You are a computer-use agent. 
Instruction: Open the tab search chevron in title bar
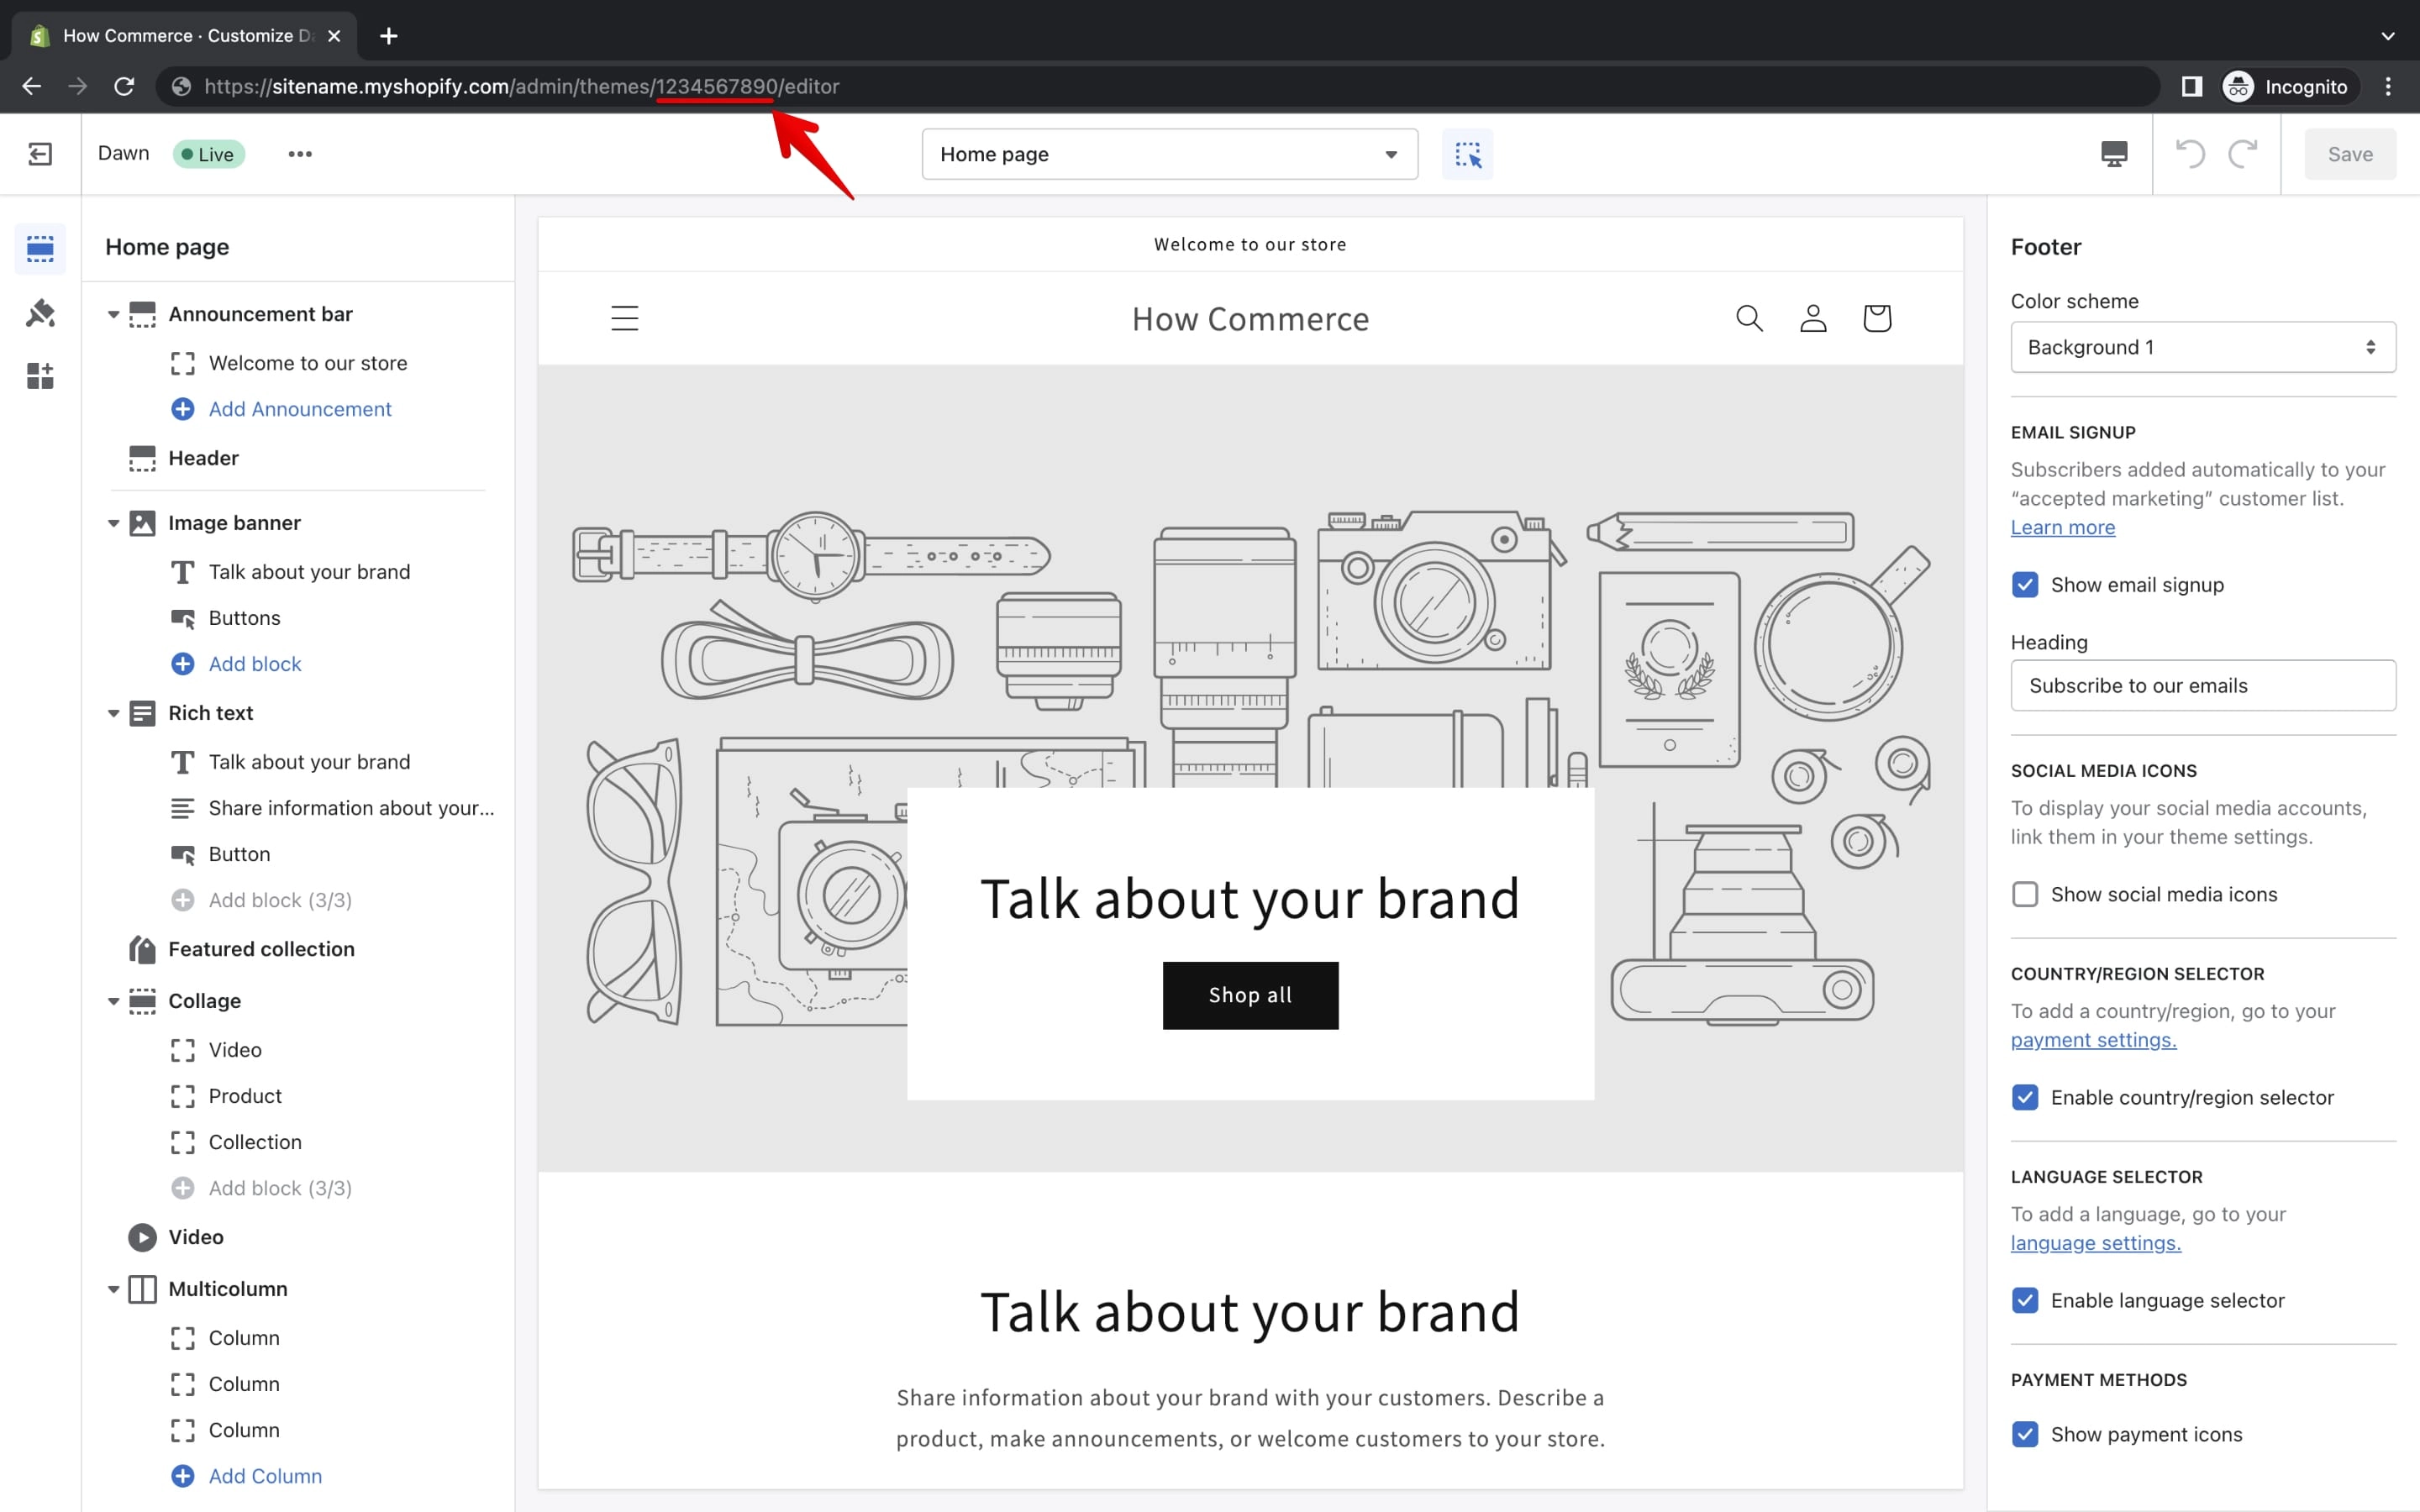click(x=2388, y=36)
